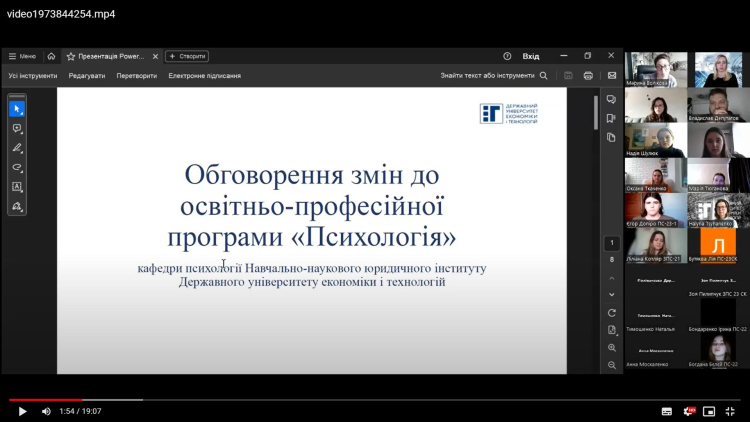Select the highlighter pen tool
This screenshot has width=750, height=422.
17,148
